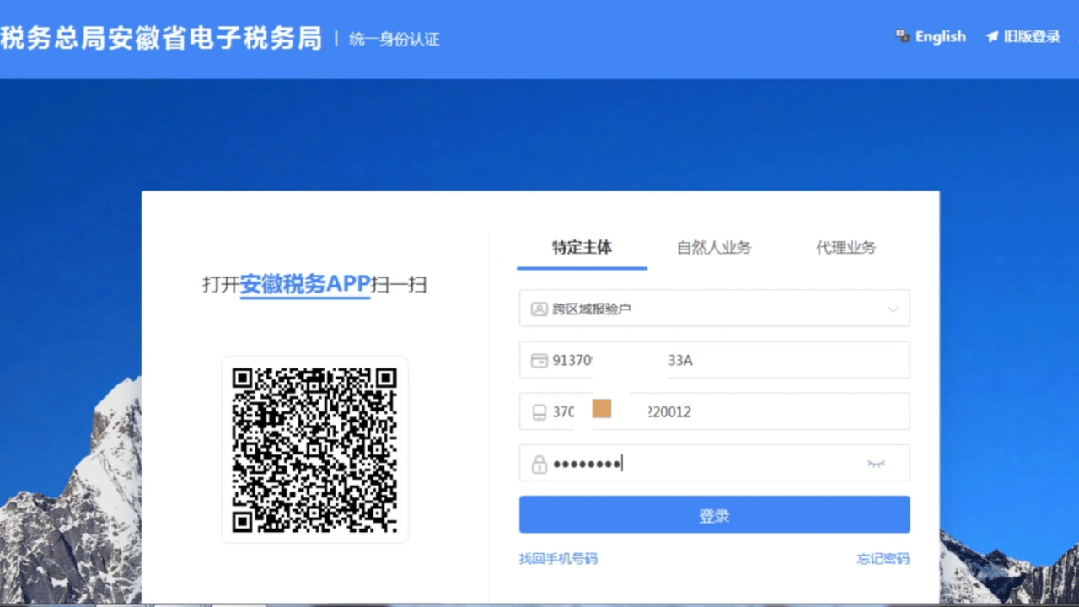The height and width of the screenshot is (607, 1079).
Task: Click the phone icon in the ID field
Action: (x=539, y=412)
